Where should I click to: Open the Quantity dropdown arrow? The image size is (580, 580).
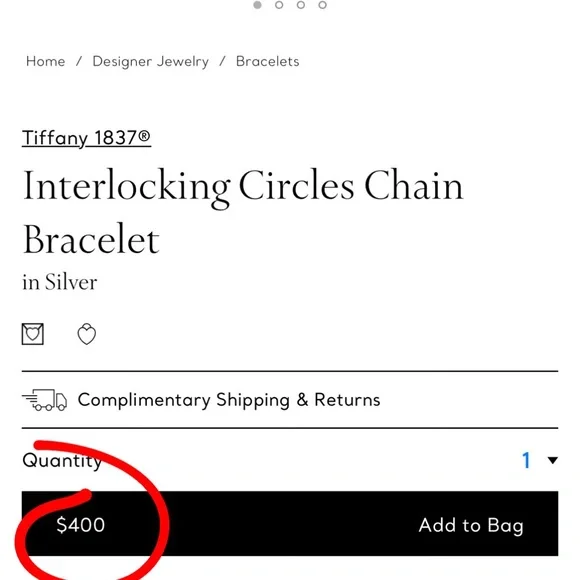(x=553, y=461)
